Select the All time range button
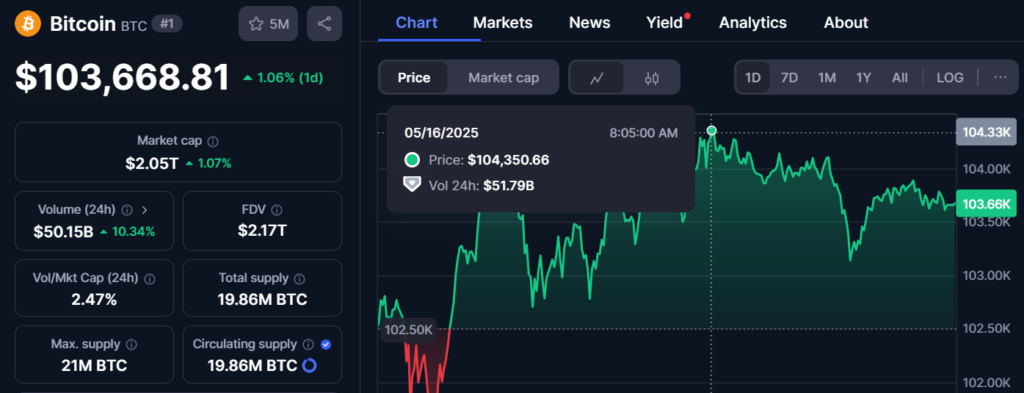 [x=900, y=78]
